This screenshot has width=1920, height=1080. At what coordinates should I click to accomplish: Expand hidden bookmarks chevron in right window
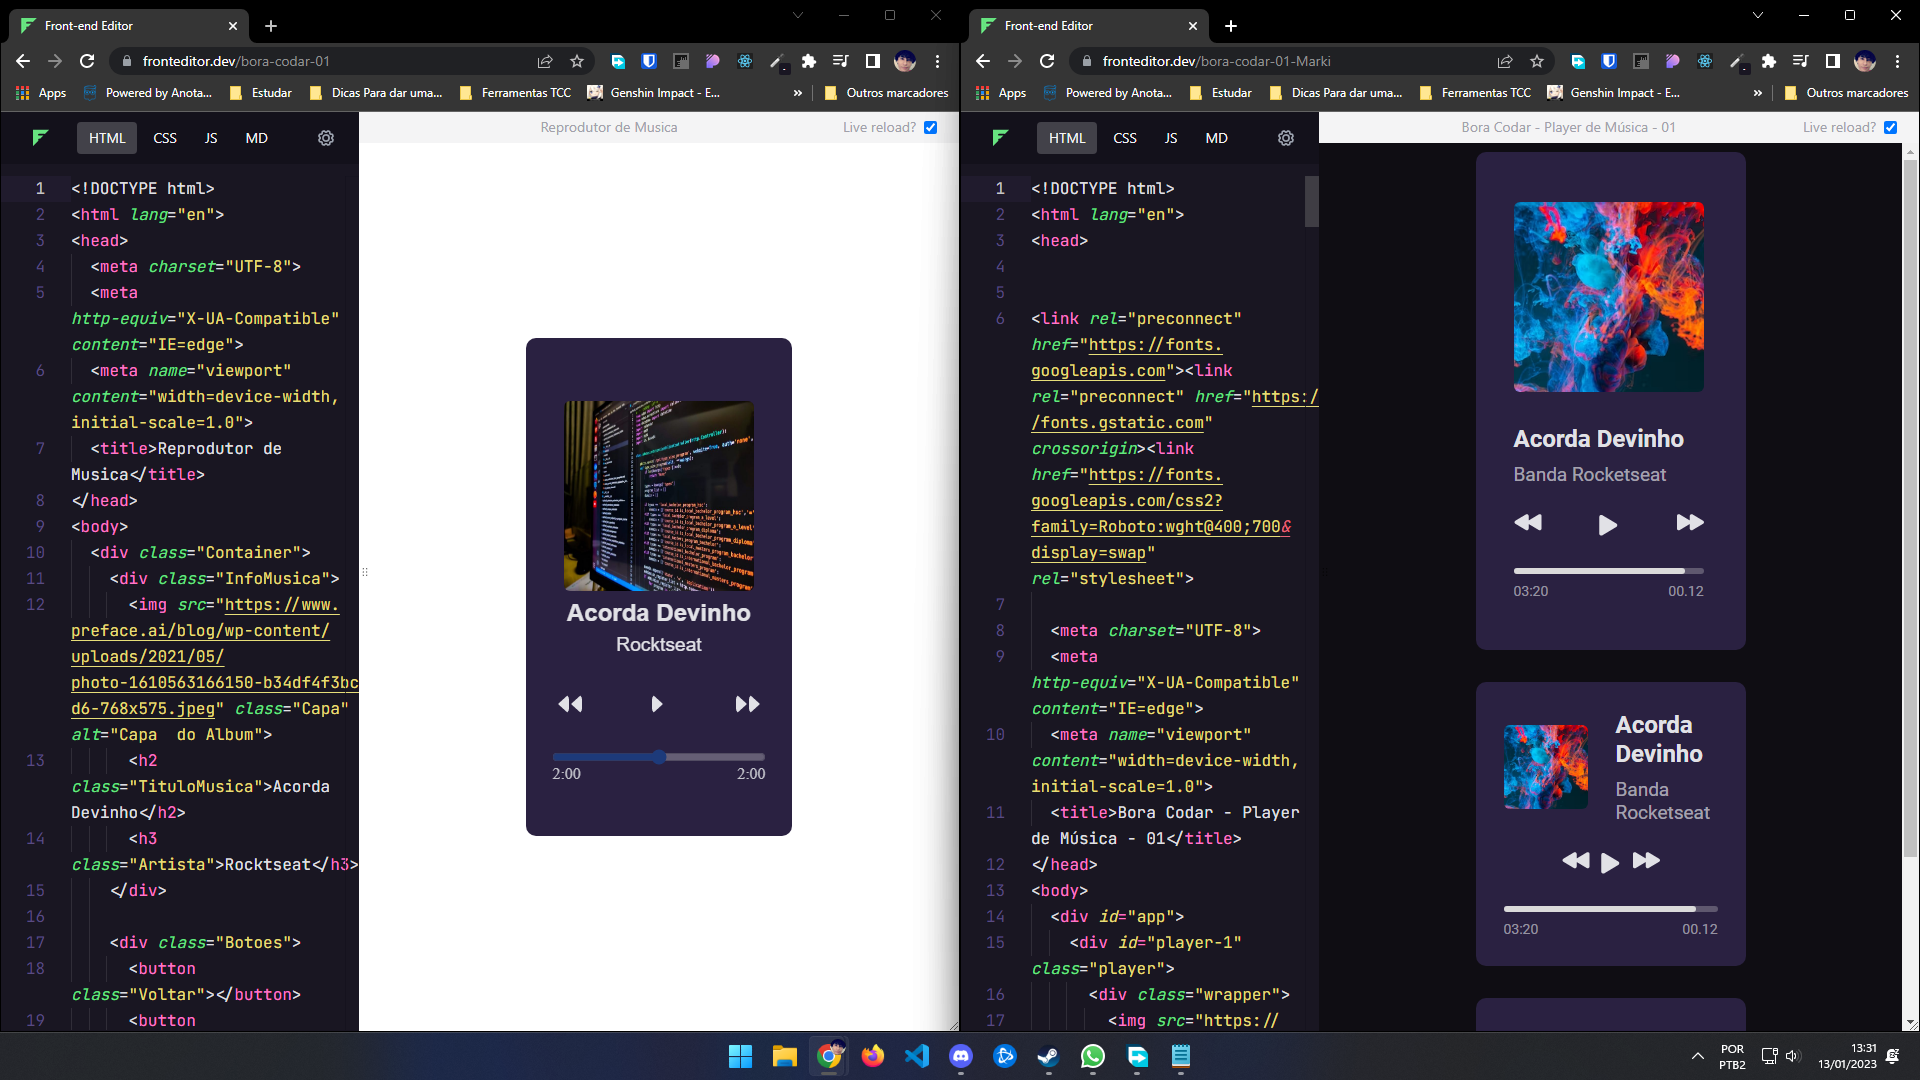click(1757, 93)
